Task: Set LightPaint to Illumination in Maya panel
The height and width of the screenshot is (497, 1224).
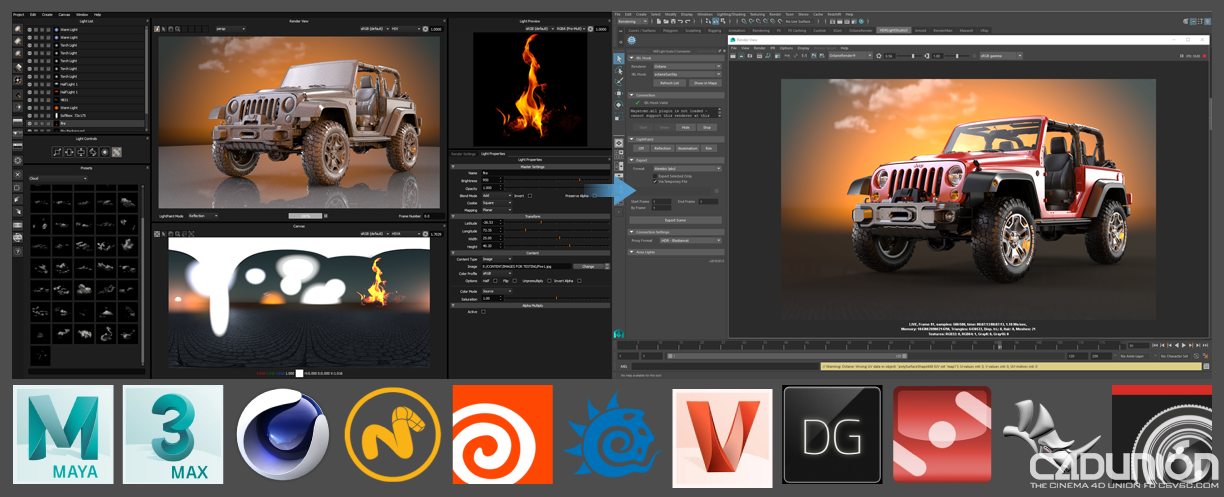Action: click(x=687, y=148)
